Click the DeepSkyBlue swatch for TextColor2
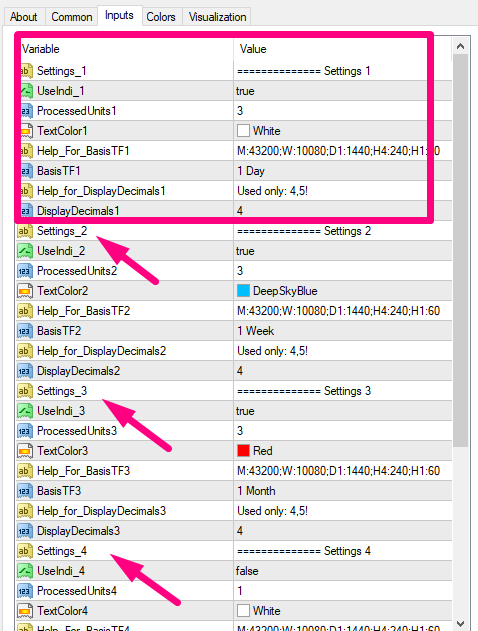Viewport: 478px width, 631px height. (243, 291)
